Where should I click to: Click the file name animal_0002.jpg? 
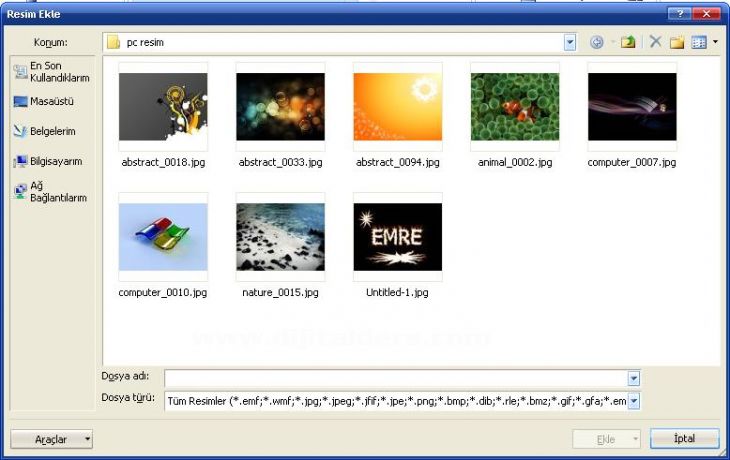click(515, 162)
